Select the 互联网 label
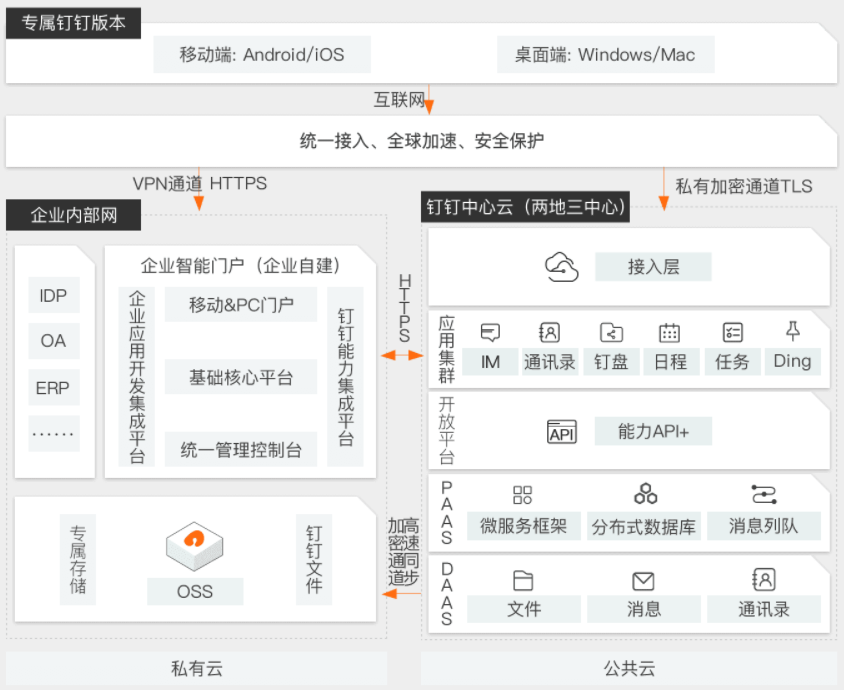844x690 pixels. point(399,100)
